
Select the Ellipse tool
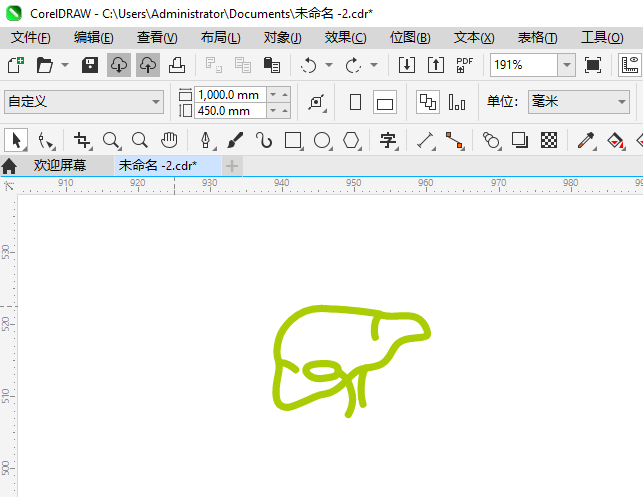click(322, 140)
